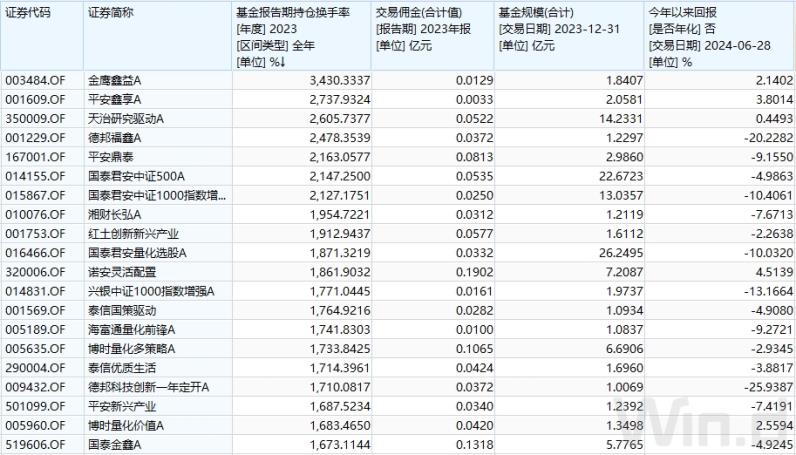Select turnover value 3,430.3337
The width and height of the screenshot is (796, 455).
coord(340,80)
